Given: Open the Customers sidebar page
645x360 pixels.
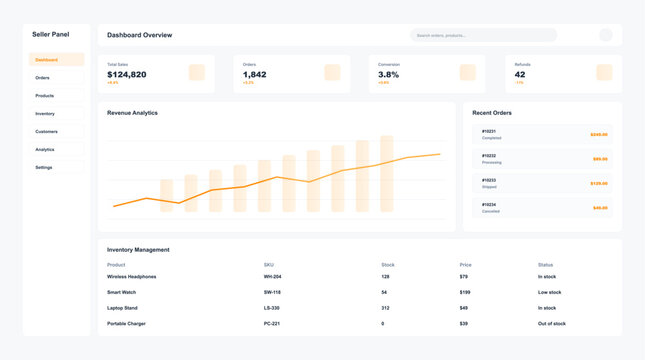Looking at the screenshot, I should (56, 132).
